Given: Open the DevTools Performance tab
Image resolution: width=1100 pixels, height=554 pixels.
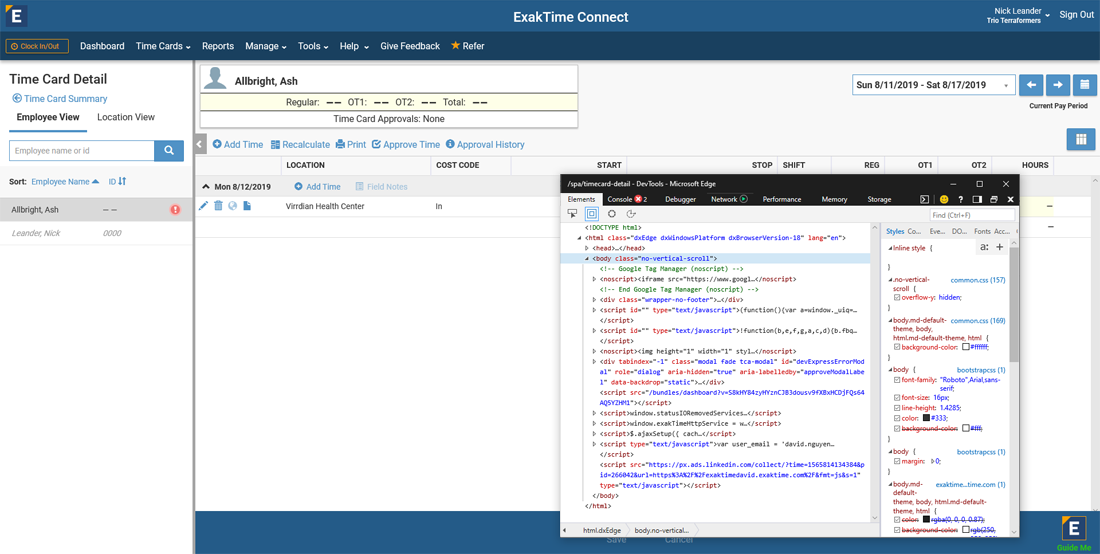Looking at the screenshot, I should tap(782, 199).
